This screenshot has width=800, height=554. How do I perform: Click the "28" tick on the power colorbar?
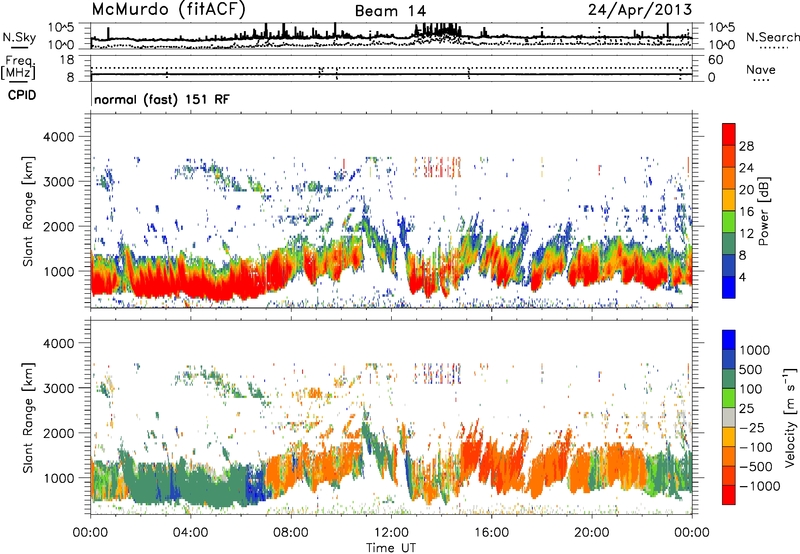(746, 146)
